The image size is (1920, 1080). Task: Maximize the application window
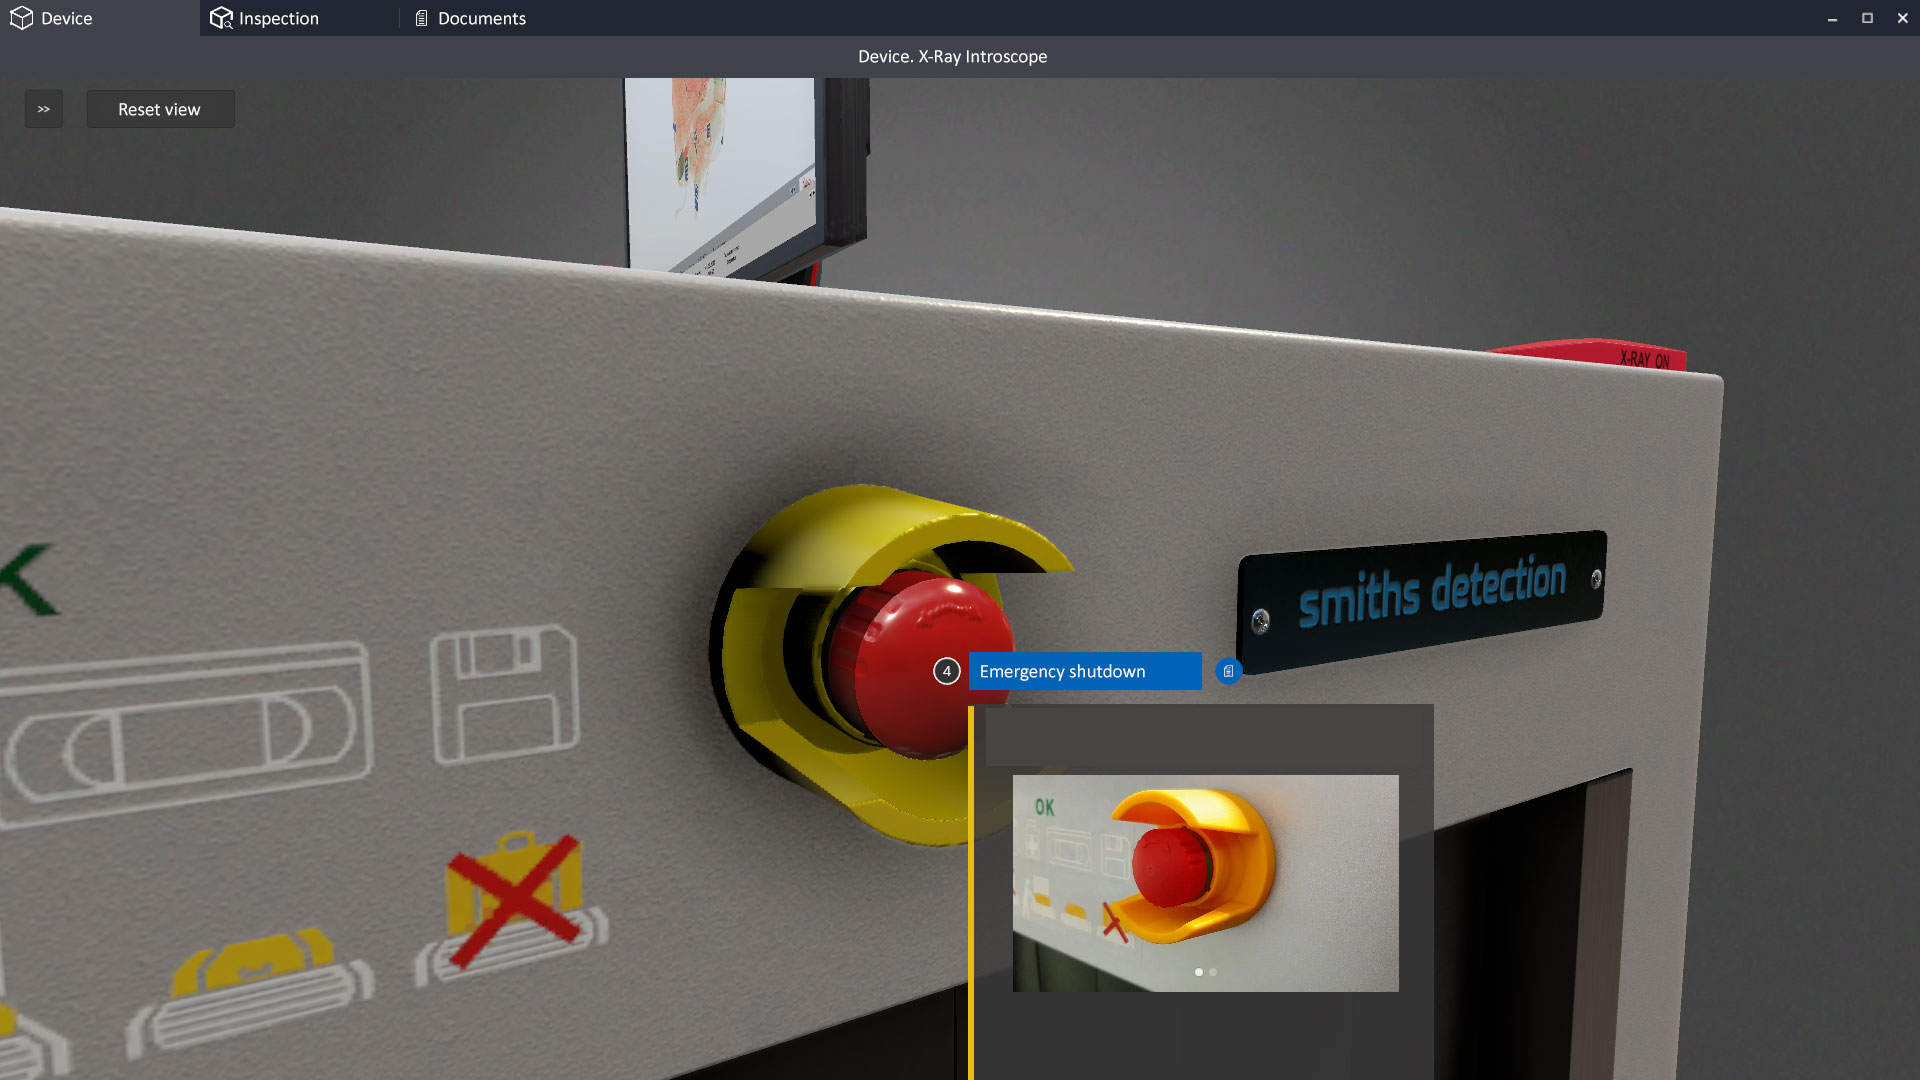click(x=1867, y=18)
